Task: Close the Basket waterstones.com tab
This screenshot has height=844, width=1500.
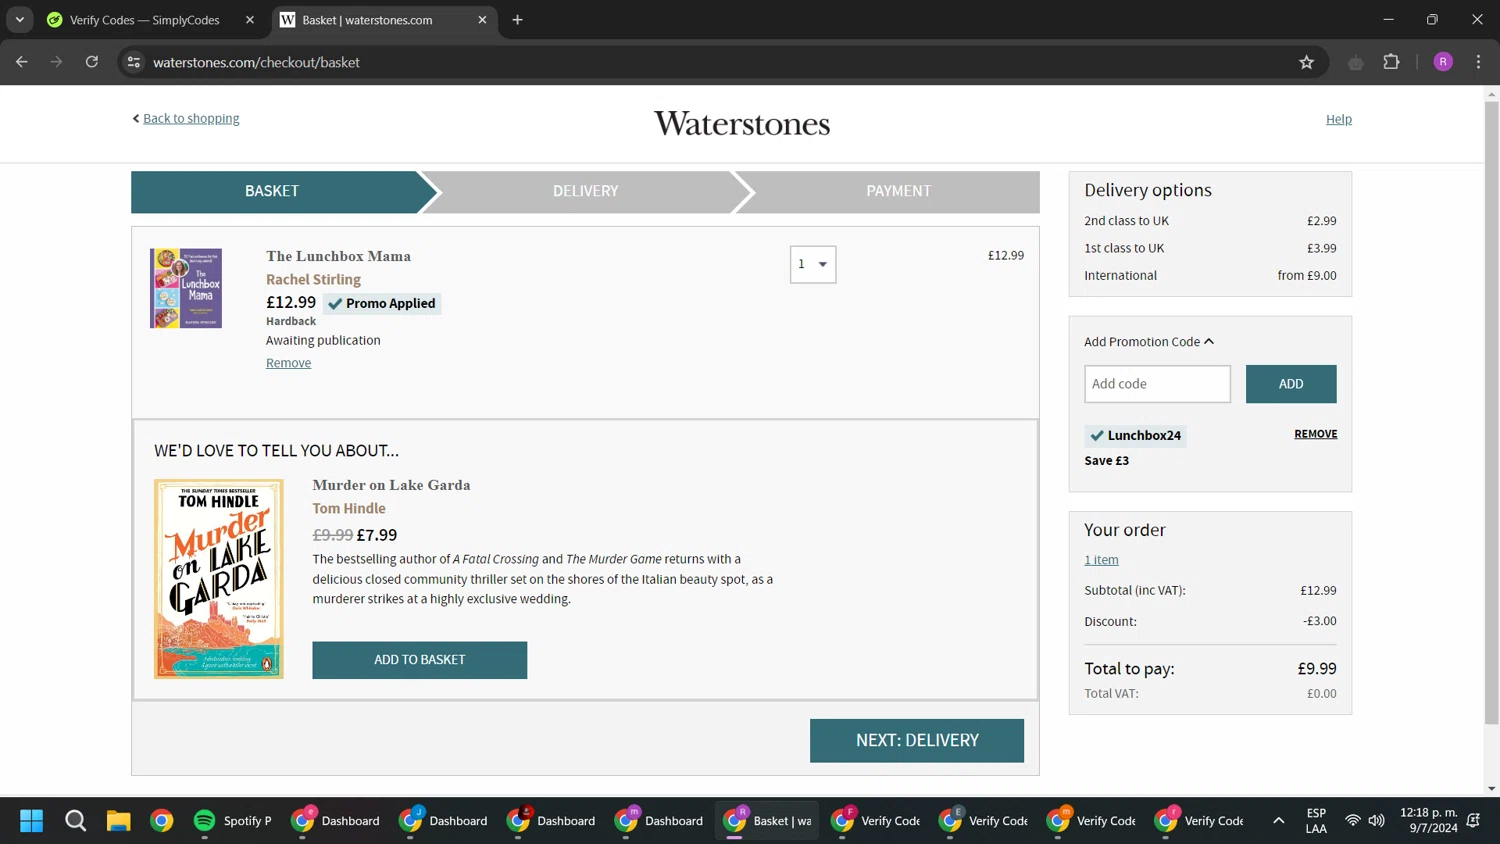Action: (482, 20)
